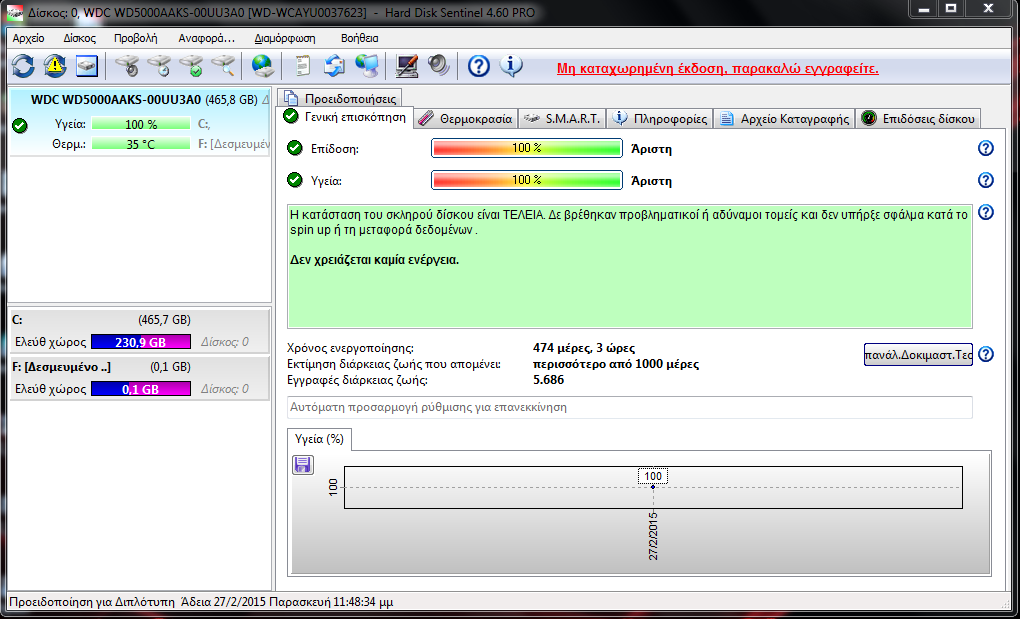
Task: Click the 35 °C temperature bar in disk list
Action: point(141,144)
